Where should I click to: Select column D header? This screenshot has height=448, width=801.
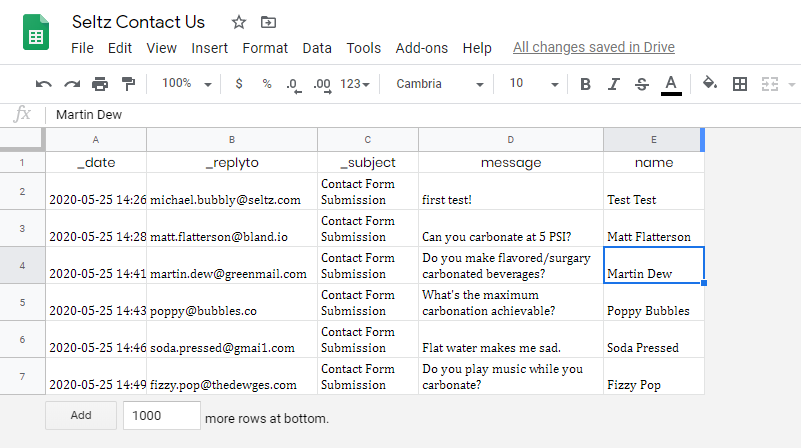[x=511, y=139]
